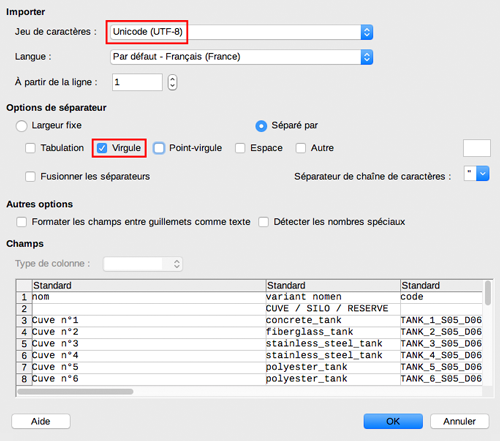This screenshot has height=441, width=500.
Task: Open the Jeu de caractères dropdown
Action: (241, 32)
